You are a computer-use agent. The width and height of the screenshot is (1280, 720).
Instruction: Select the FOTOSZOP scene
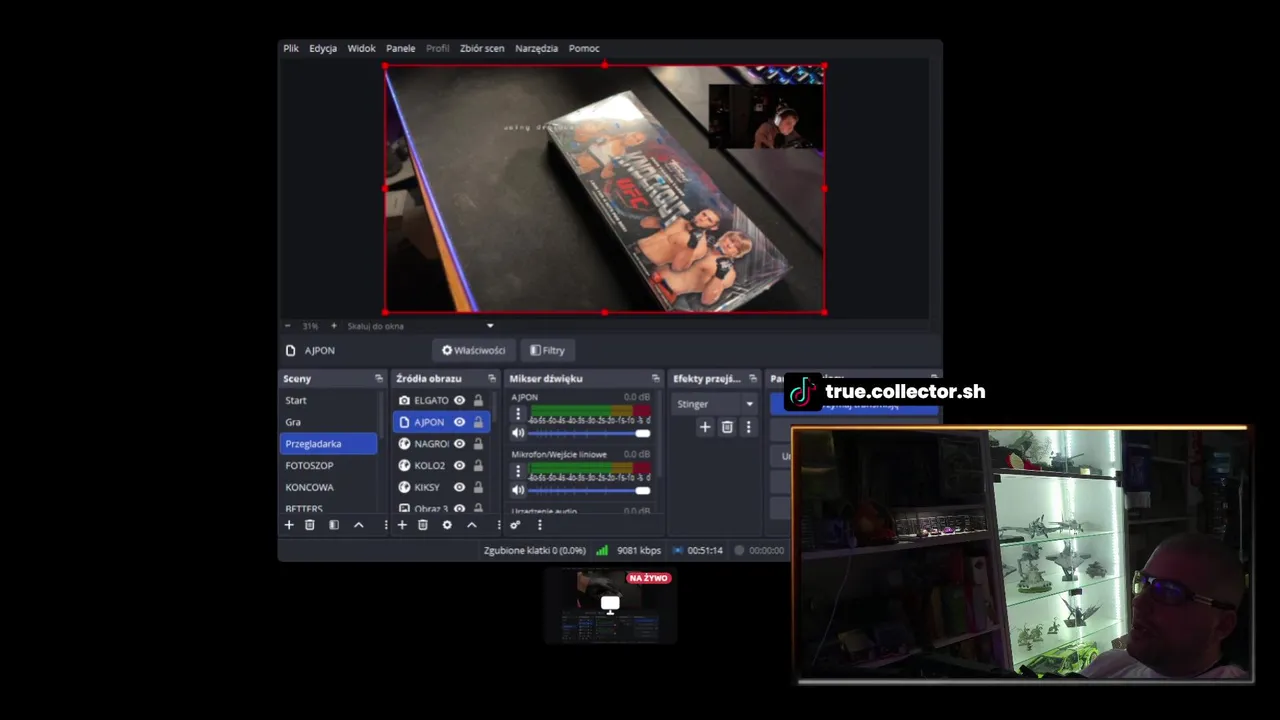(x=329, y=465)
